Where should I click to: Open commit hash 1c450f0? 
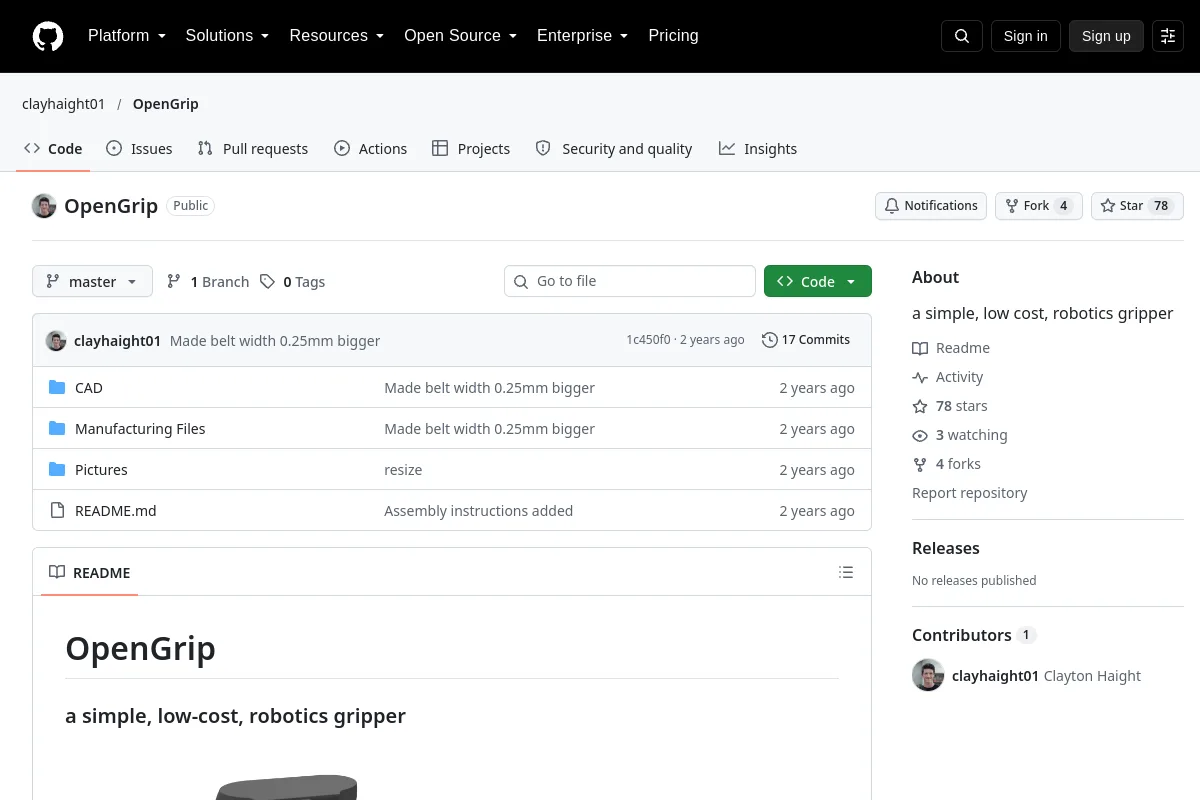(x=648, y=340)
